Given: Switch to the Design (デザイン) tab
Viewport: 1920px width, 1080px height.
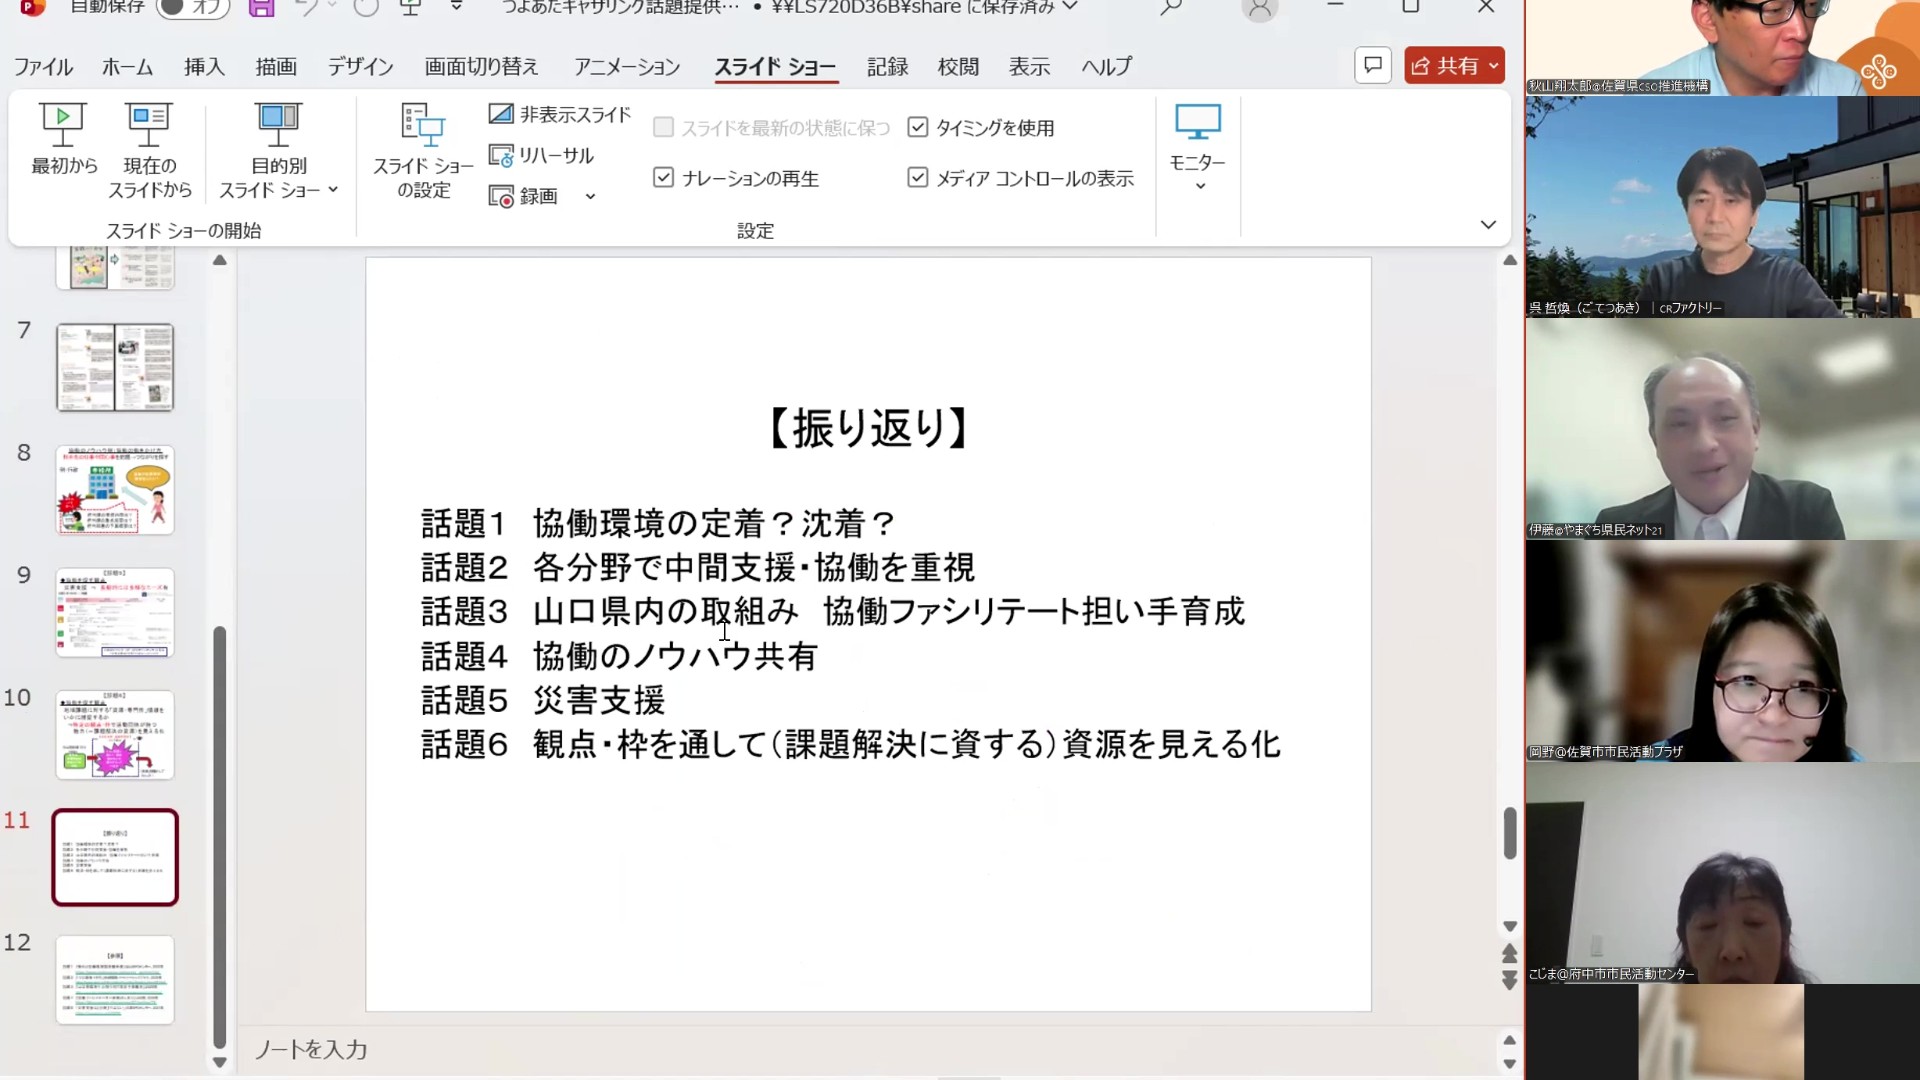Looking at the screenshot, I should pyautogui.click(x=360, y=67).
